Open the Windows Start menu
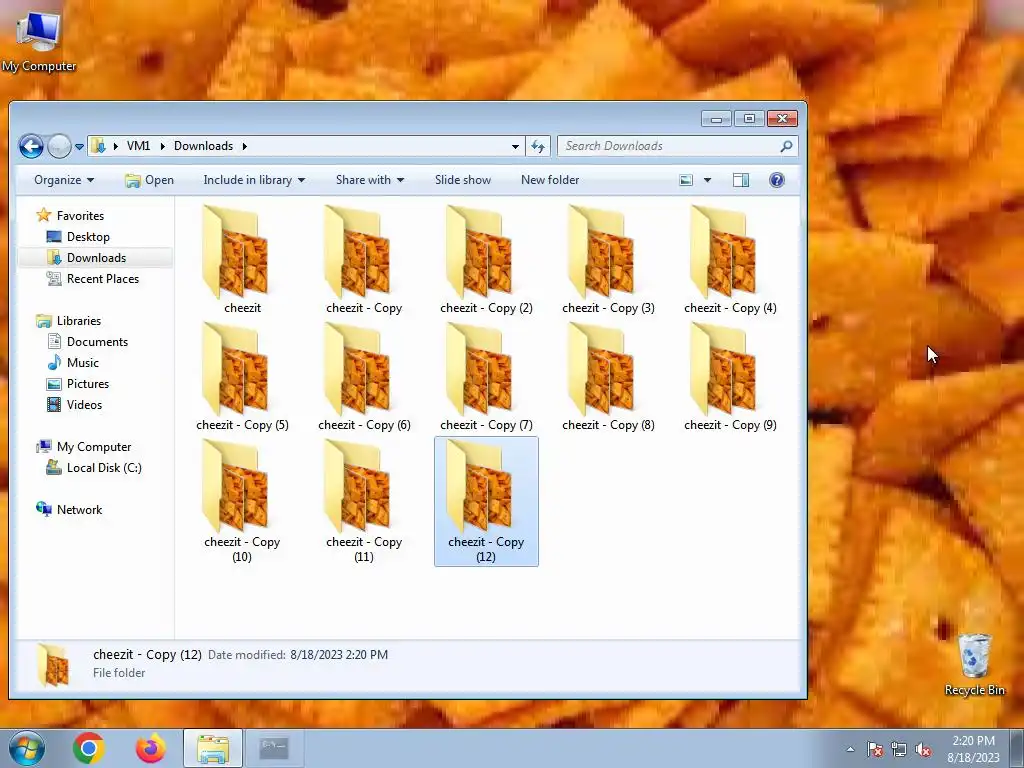The height and width of the screenshot is (768, 1024). [x=26, y=748]
